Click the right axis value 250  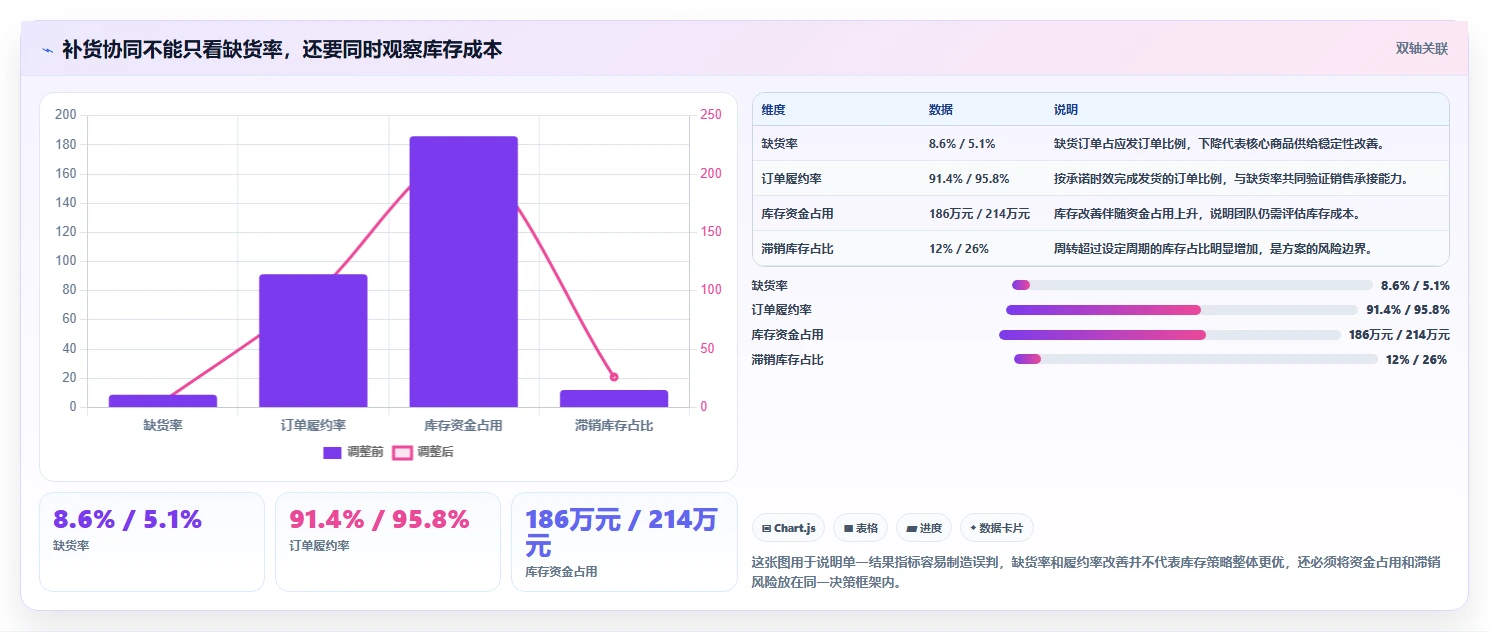[x=711, y=115]
